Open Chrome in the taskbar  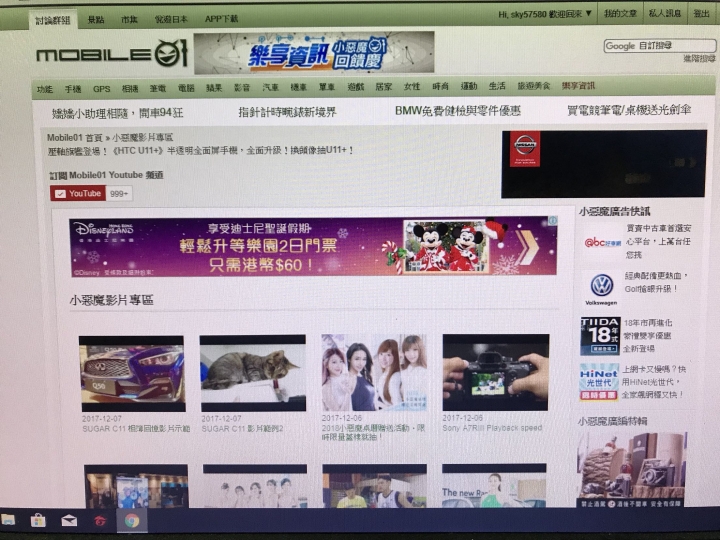(x=132, y=521)
